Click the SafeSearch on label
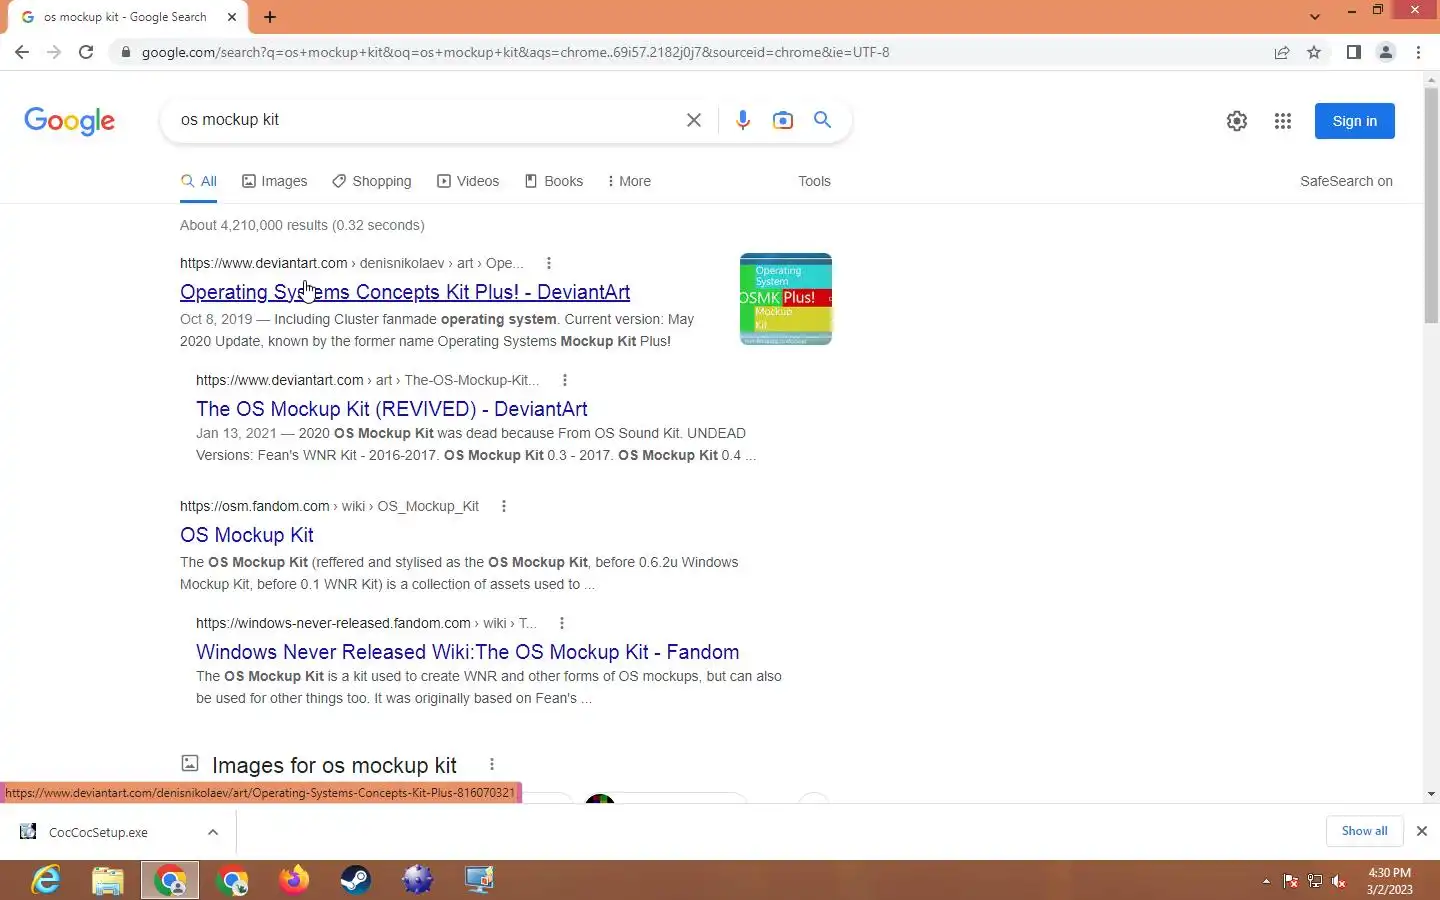 pos(1346,181)
